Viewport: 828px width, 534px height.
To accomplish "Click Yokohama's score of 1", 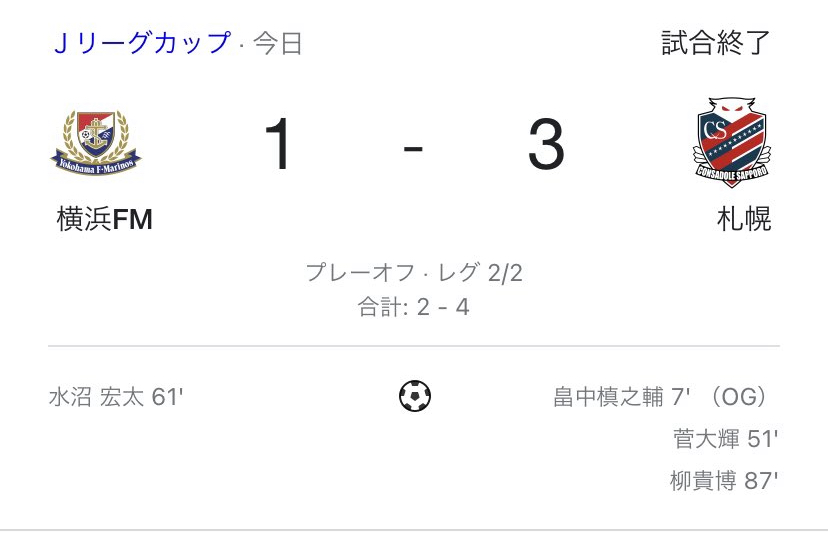I will pos(279,146).
